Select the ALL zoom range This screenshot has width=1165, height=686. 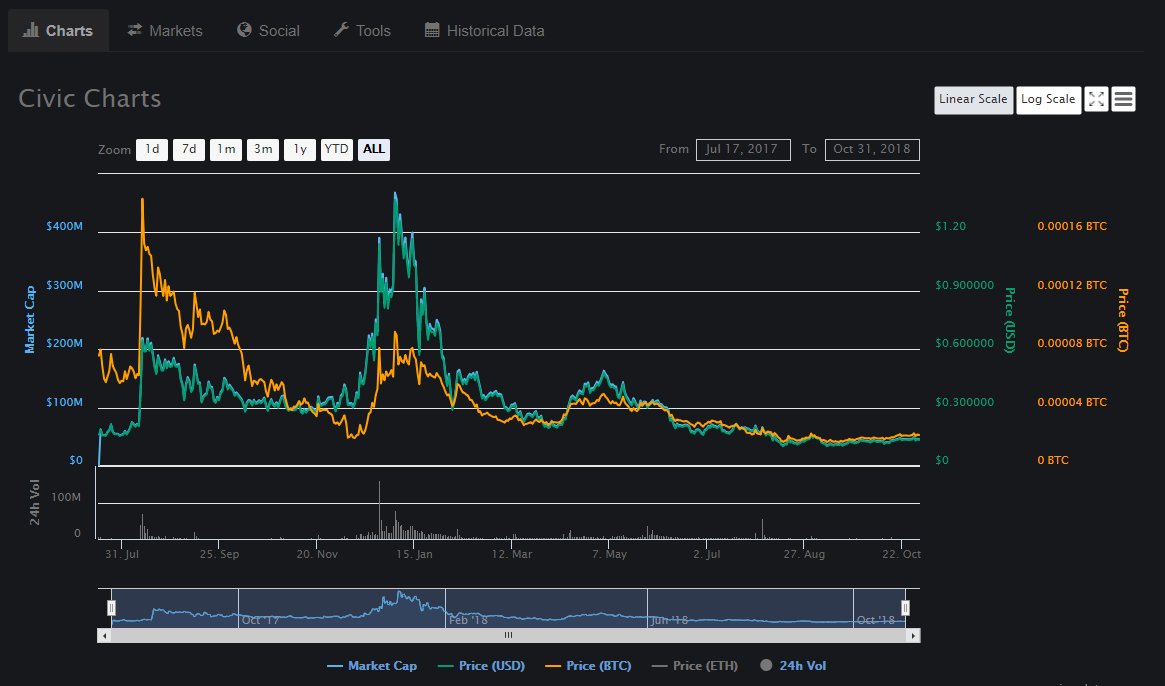coord(374,149)
